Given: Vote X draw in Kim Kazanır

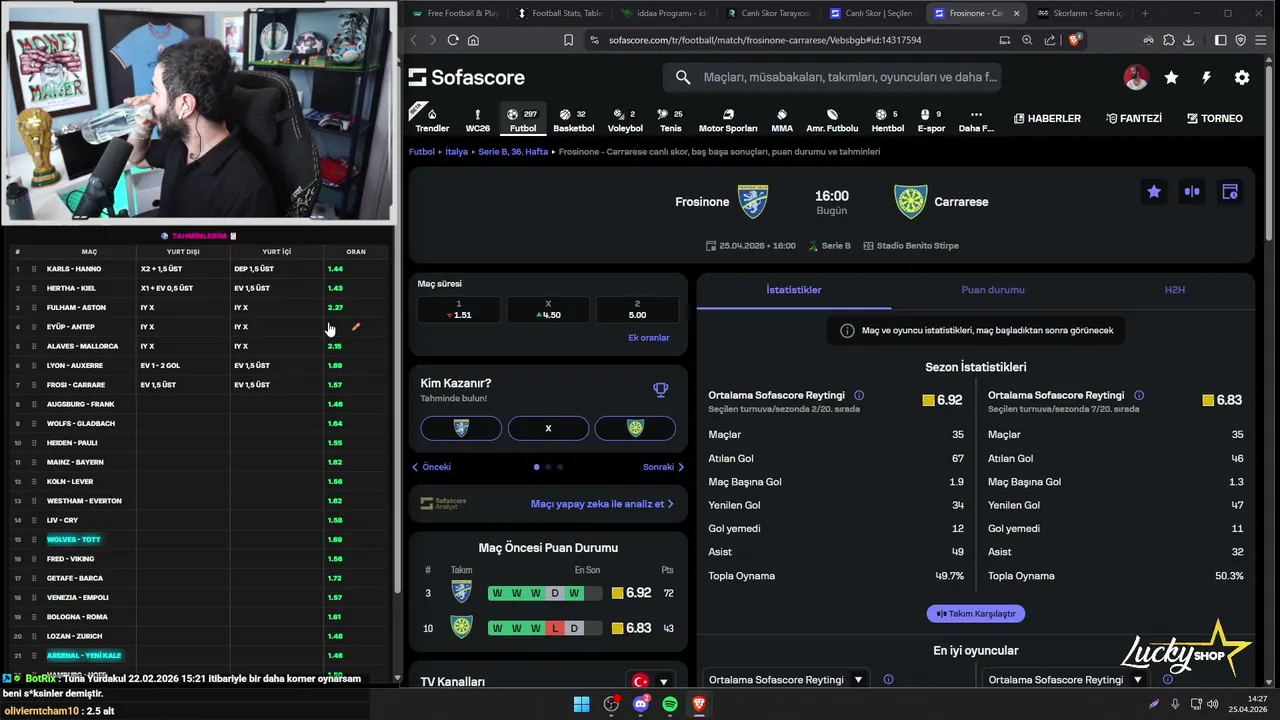Looking at the screenshot, I should pos(548,428).
